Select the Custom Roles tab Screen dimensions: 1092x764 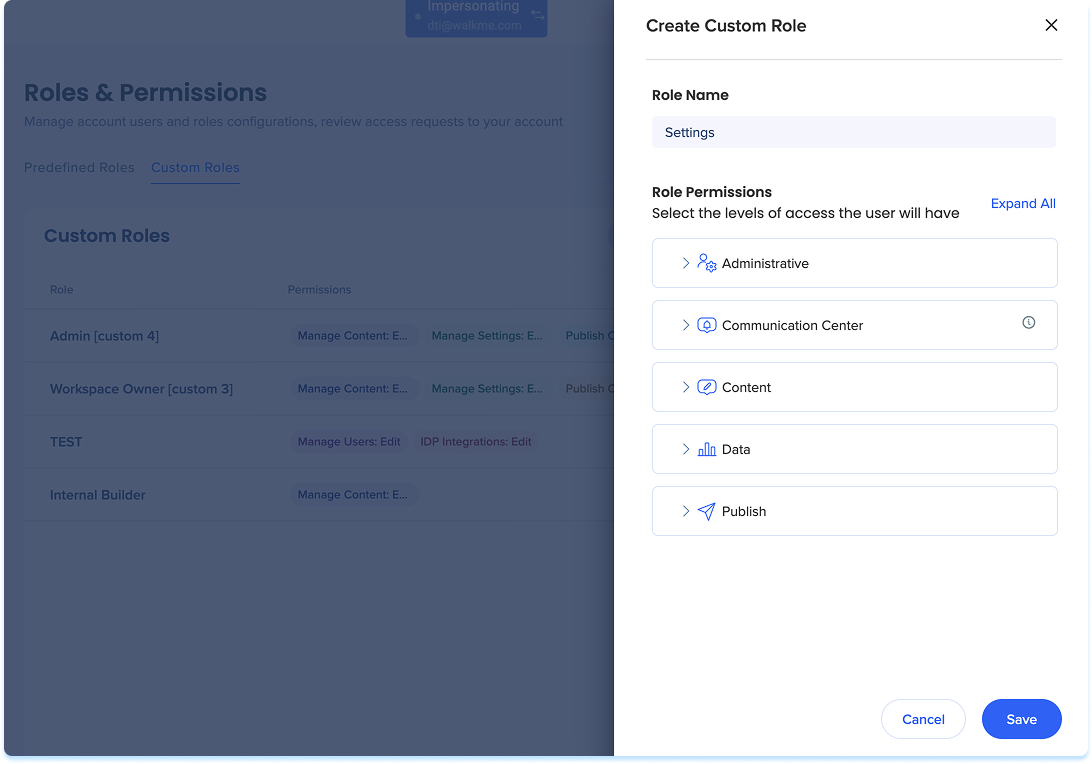pyautogui.click(x=195, y=167)
